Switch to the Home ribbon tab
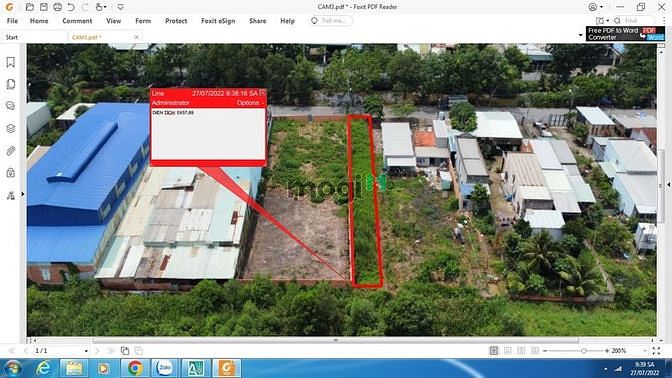672x378 pixels. tap(39, 21)
